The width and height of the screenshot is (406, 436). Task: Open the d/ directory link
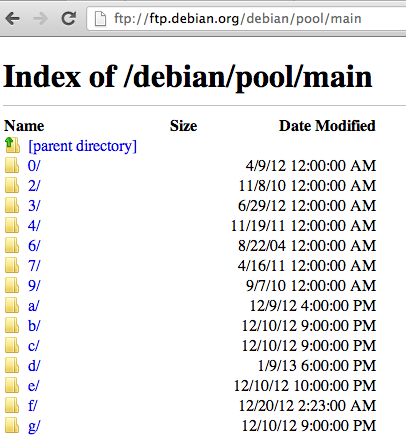click(x=34, y=366)
